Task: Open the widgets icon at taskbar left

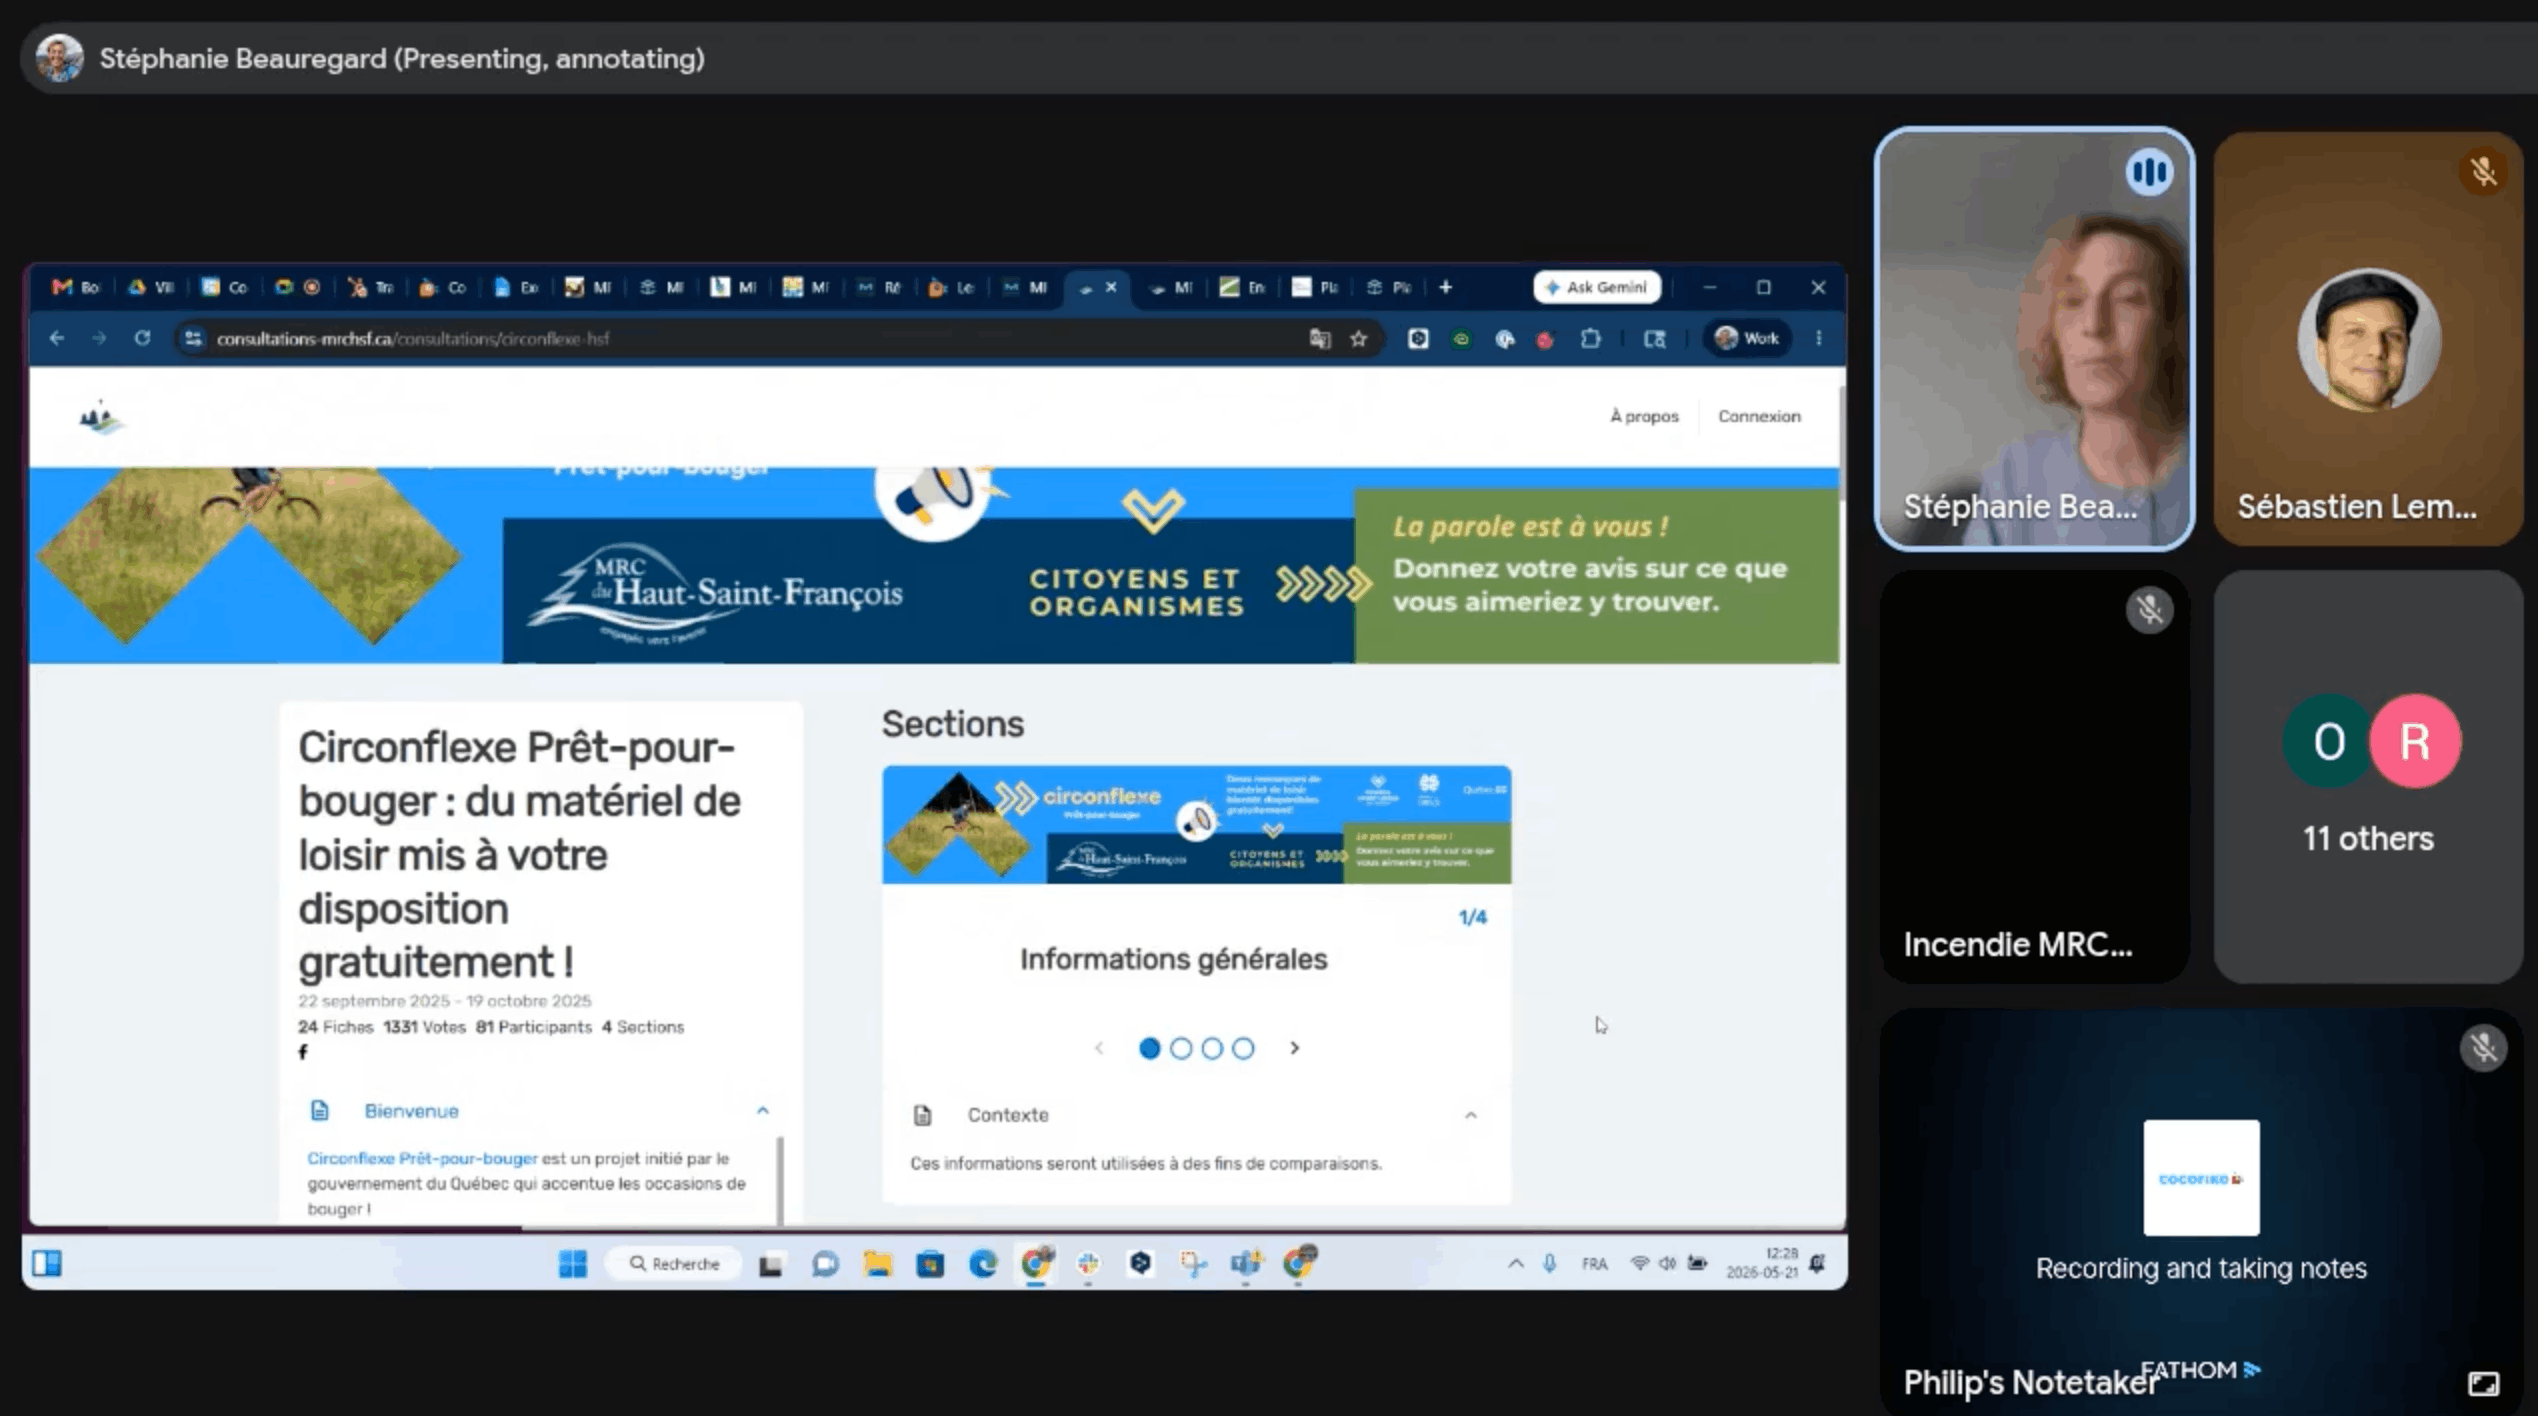Action: (x=47, y=1264)
